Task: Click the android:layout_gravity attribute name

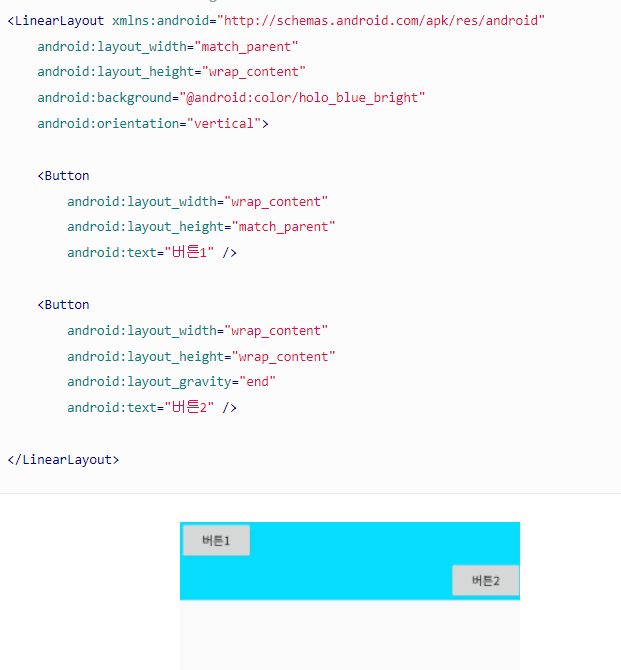Action: coord(150,382)
